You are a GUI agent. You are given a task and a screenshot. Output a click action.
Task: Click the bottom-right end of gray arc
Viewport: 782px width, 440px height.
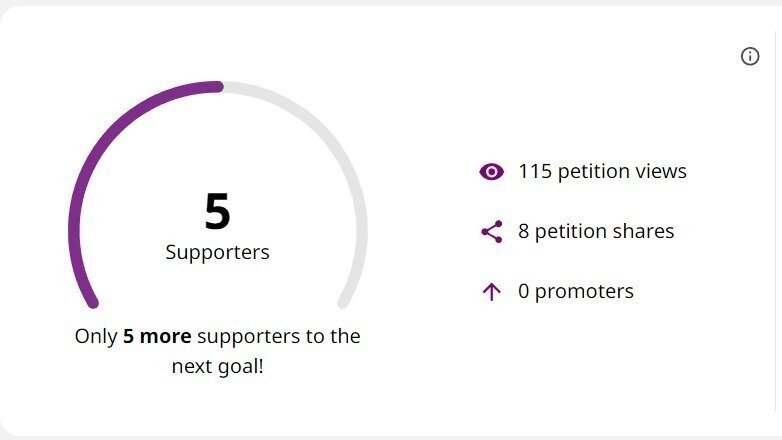[344, 301]
